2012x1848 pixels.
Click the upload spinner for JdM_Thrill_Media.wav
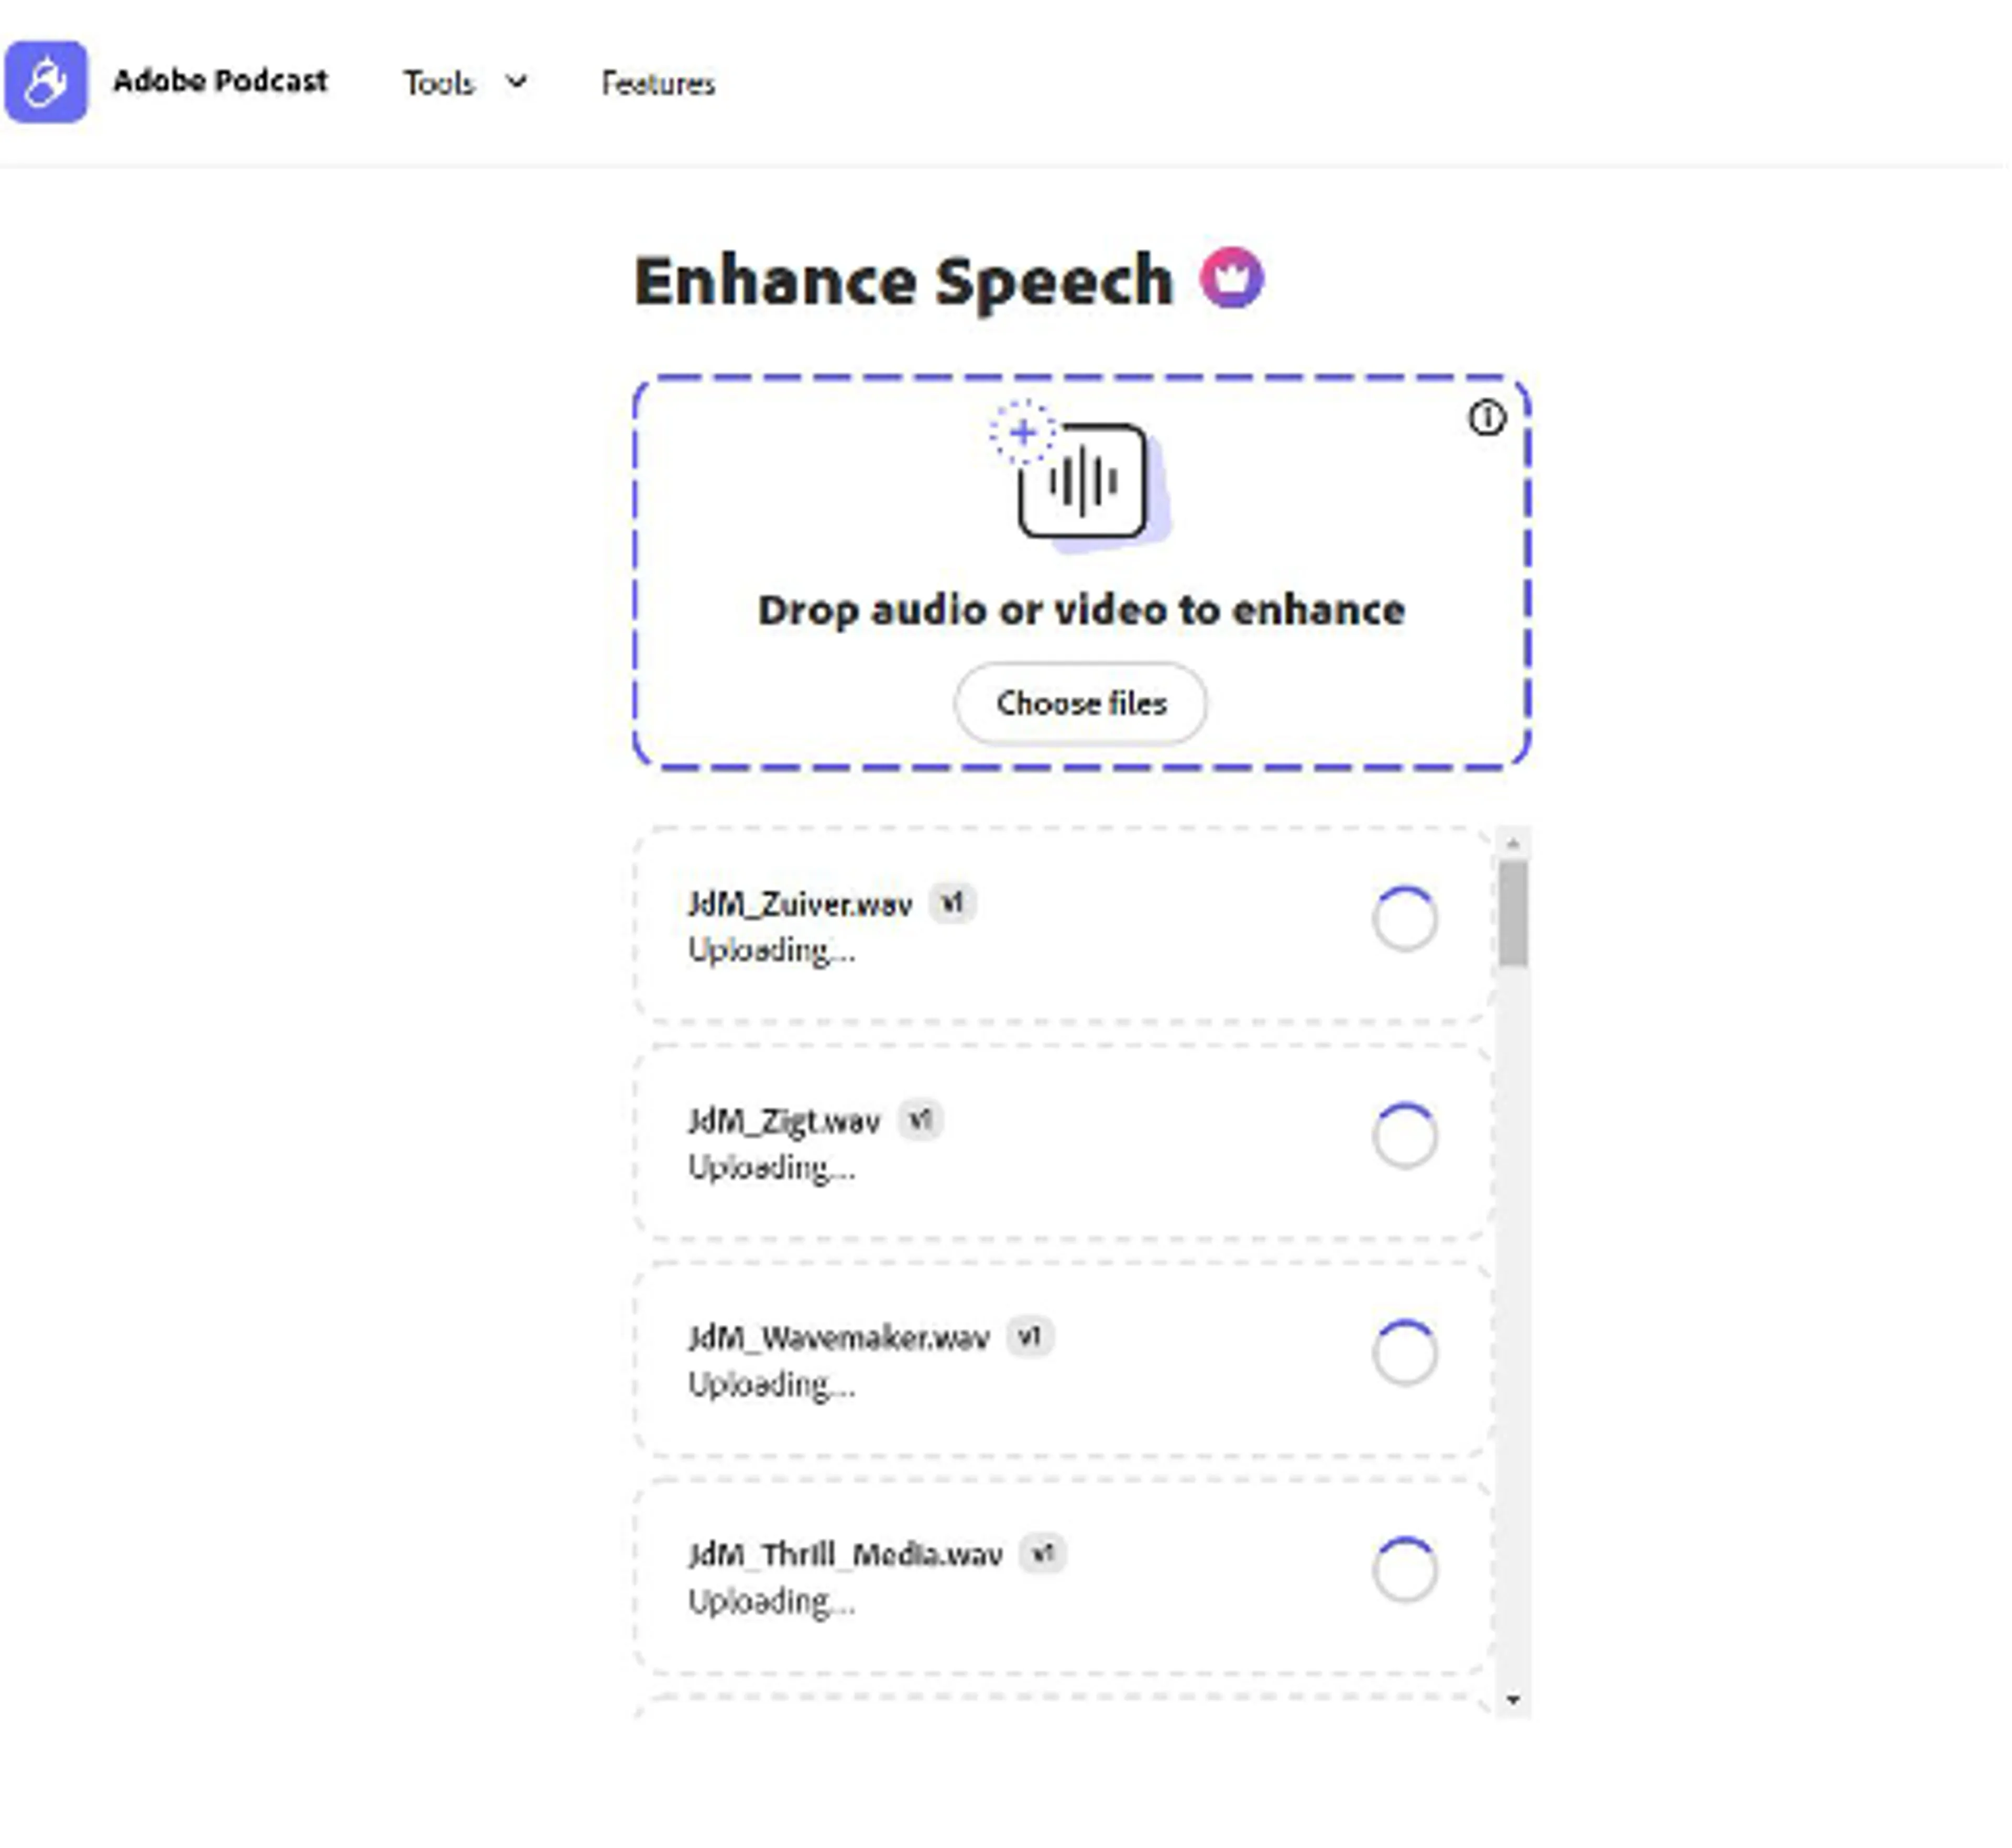click(1405, 1570)
